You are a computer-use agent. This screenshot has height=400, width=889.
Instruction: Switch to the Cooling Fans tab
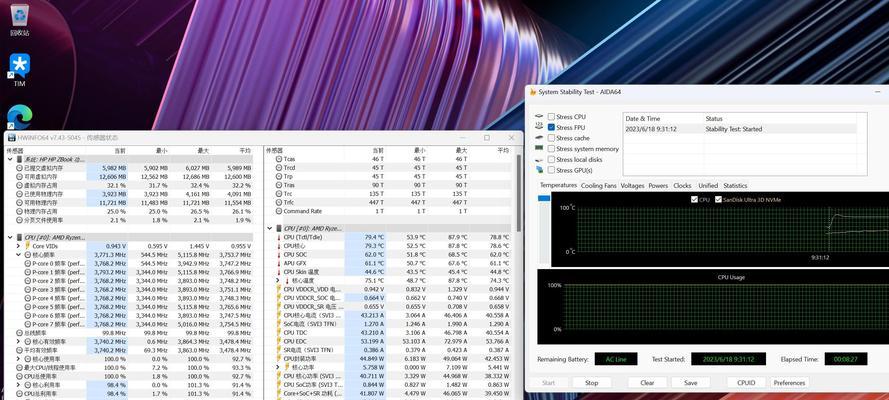click(x=599, y=185)
